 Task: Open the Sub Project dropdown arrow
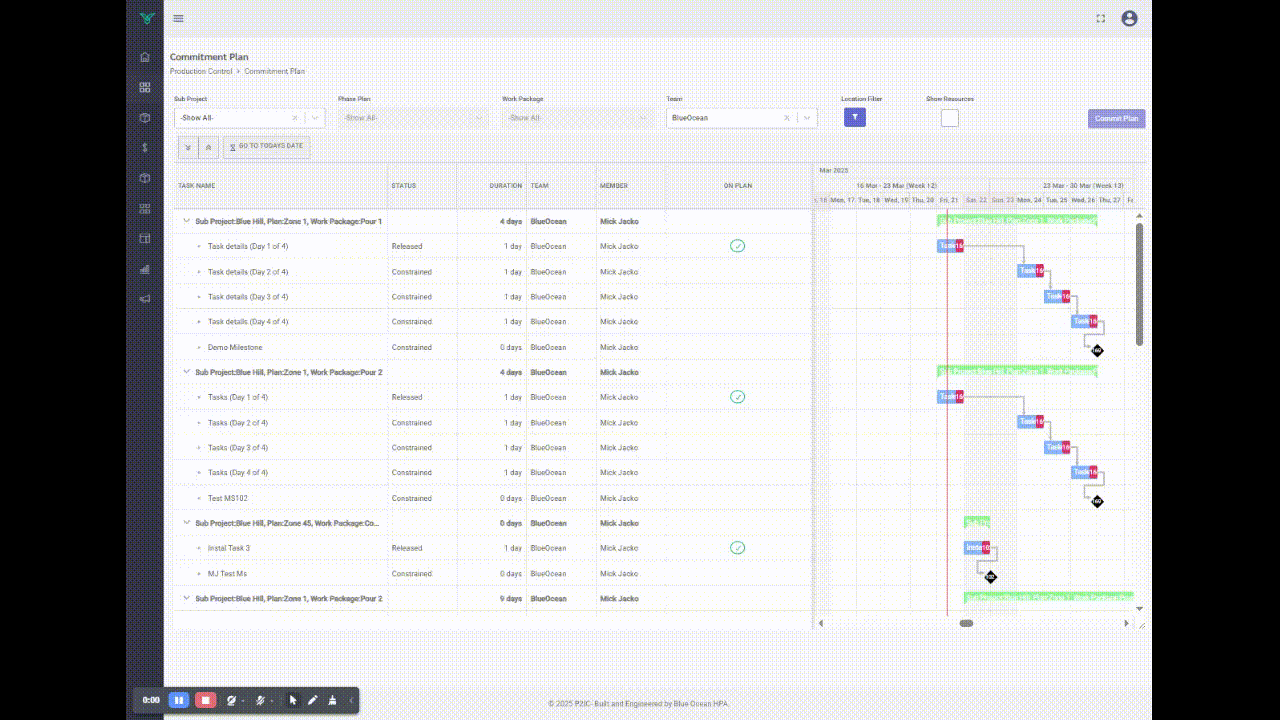pyautogui.click(x=316, y=118)
